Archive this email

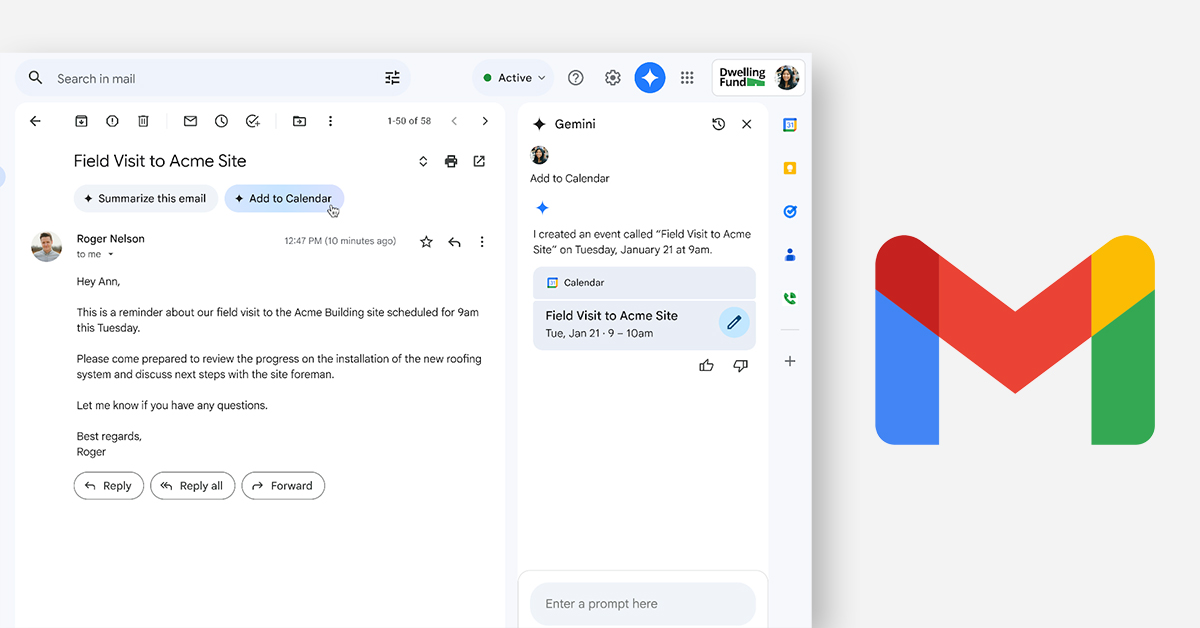point(82,121)
